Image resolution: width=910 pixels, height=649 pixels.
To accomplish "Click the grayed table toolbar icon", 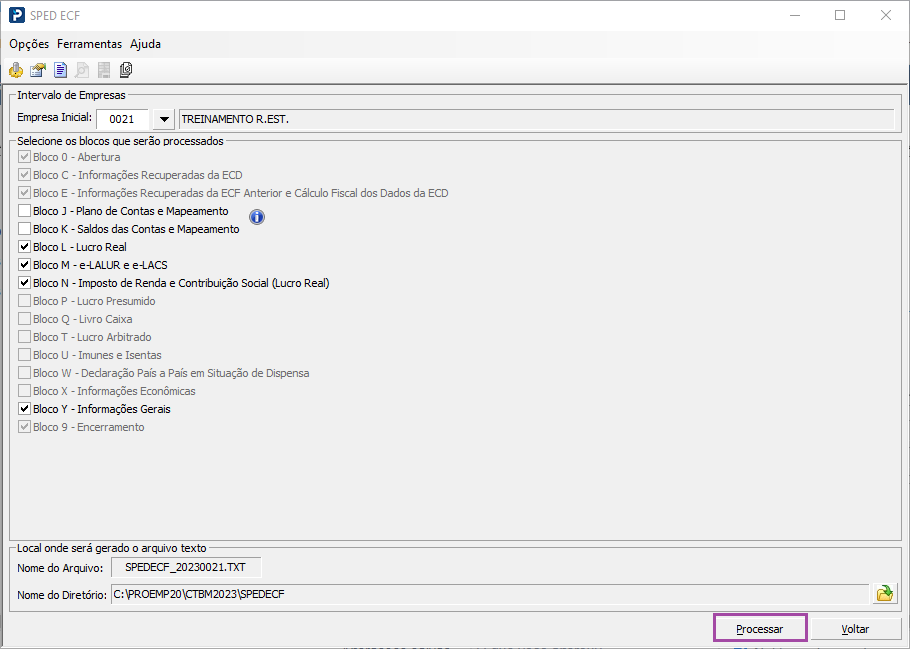I will [x=104, y=70].
